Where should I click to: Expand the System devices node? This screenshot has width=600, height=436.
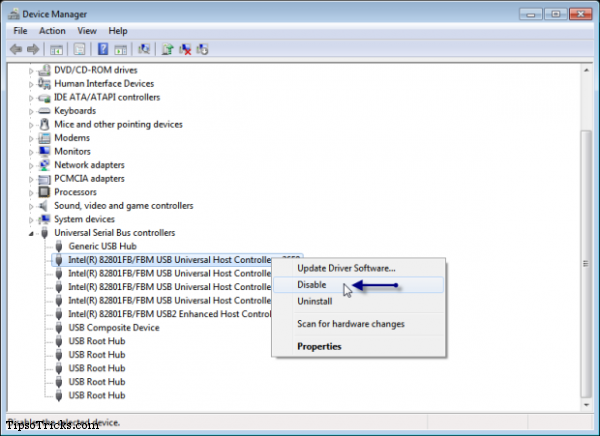[31, 220]
